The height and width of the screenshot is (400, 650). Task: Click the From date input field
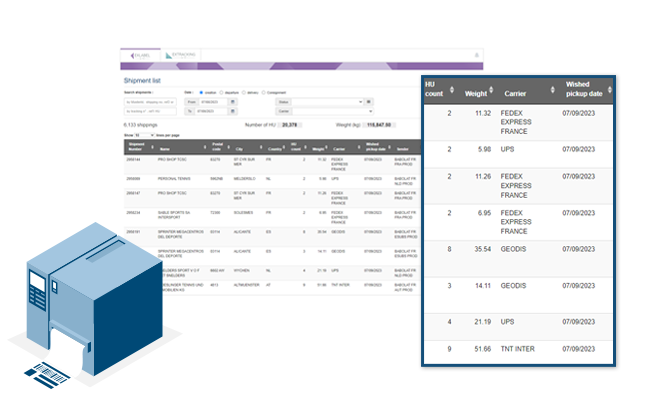click(213, 102)
